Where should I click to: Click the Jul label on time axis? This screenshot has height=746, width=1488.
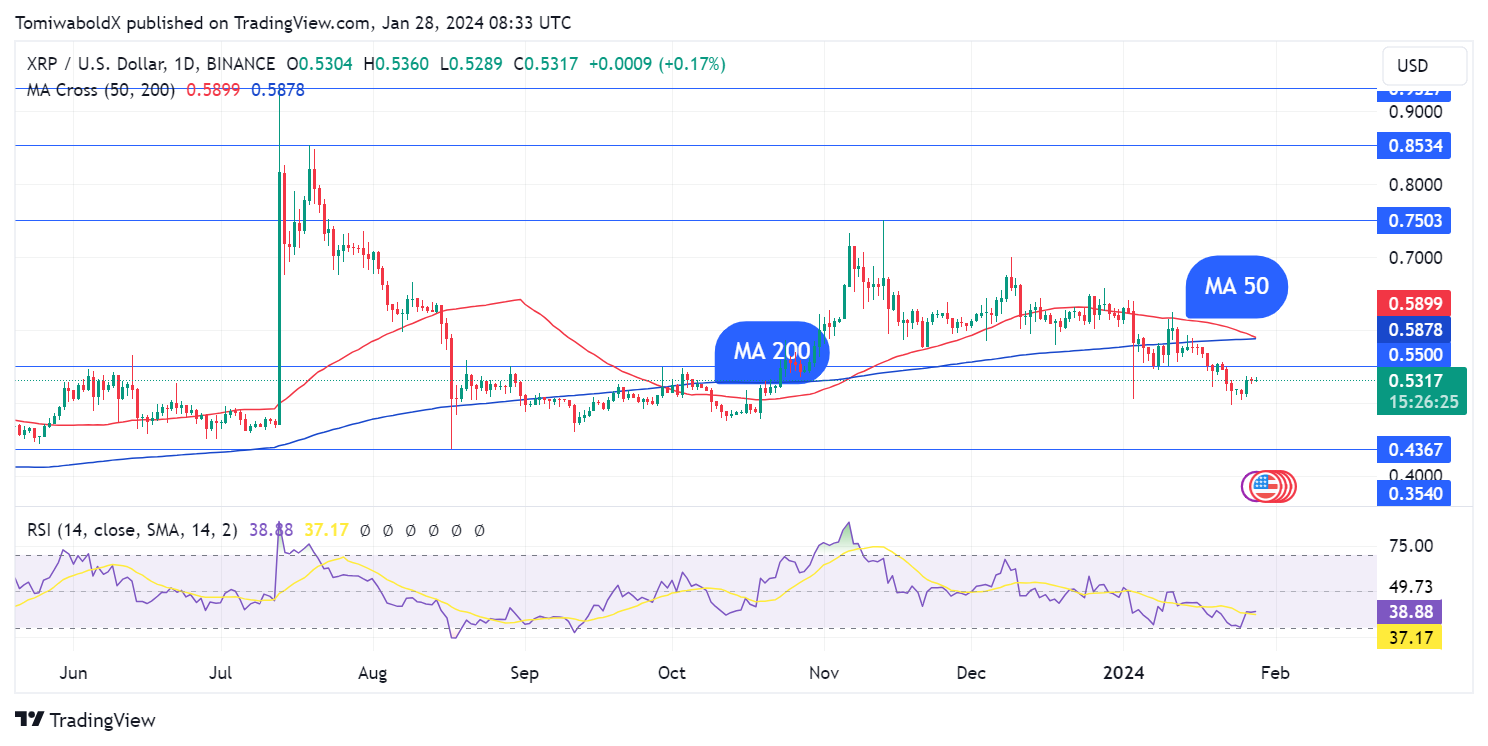[x=222, y=673]
